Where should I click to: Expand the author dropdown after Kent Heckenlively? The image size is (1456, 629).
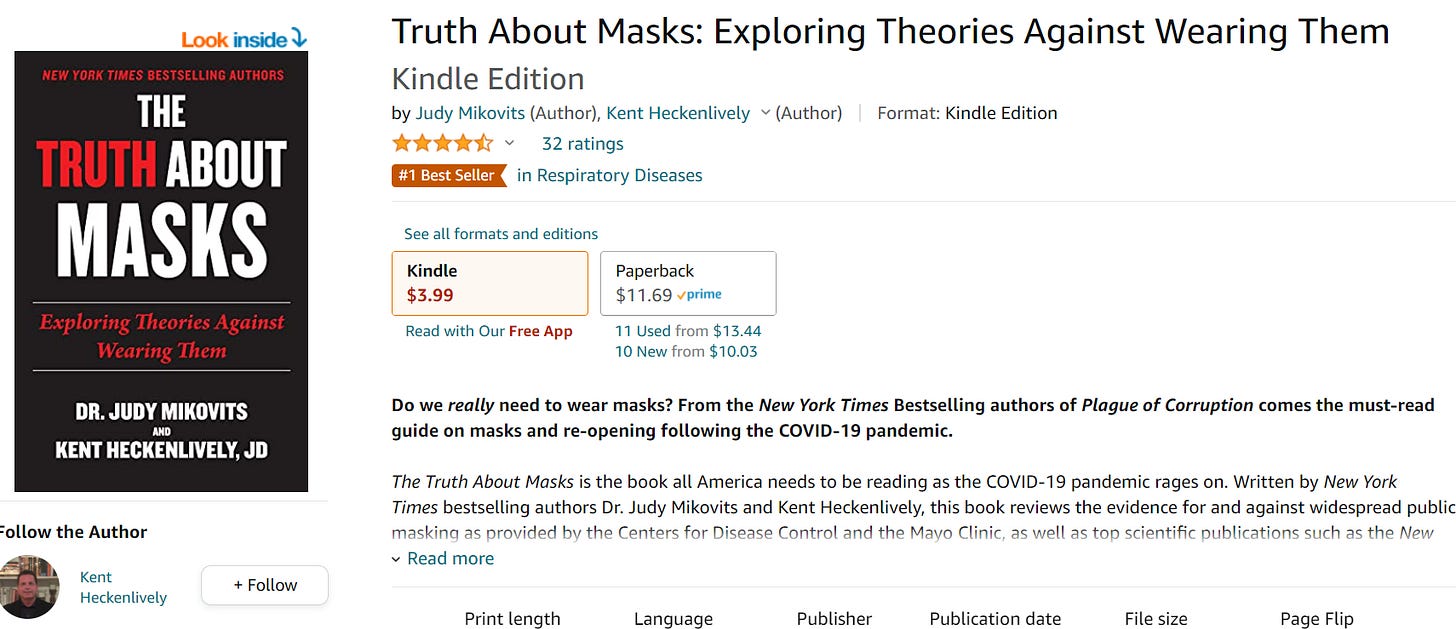point(765,113)
